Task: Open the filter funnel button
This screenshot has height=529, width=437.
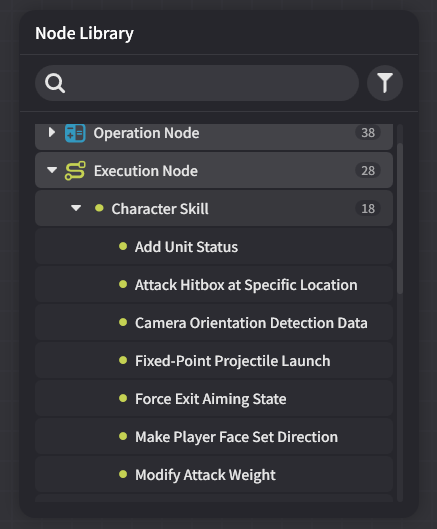Action: click(x=385, y=83)
